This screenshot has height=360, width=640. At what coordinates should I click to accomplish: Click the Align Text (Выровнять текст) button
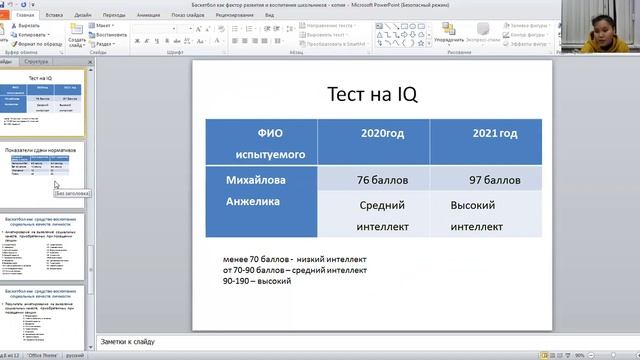point(323,35)
